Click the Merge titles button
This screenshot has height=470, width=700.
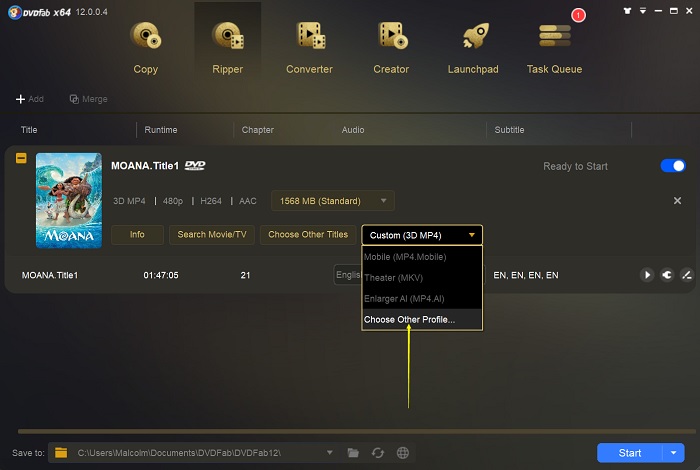88,99
